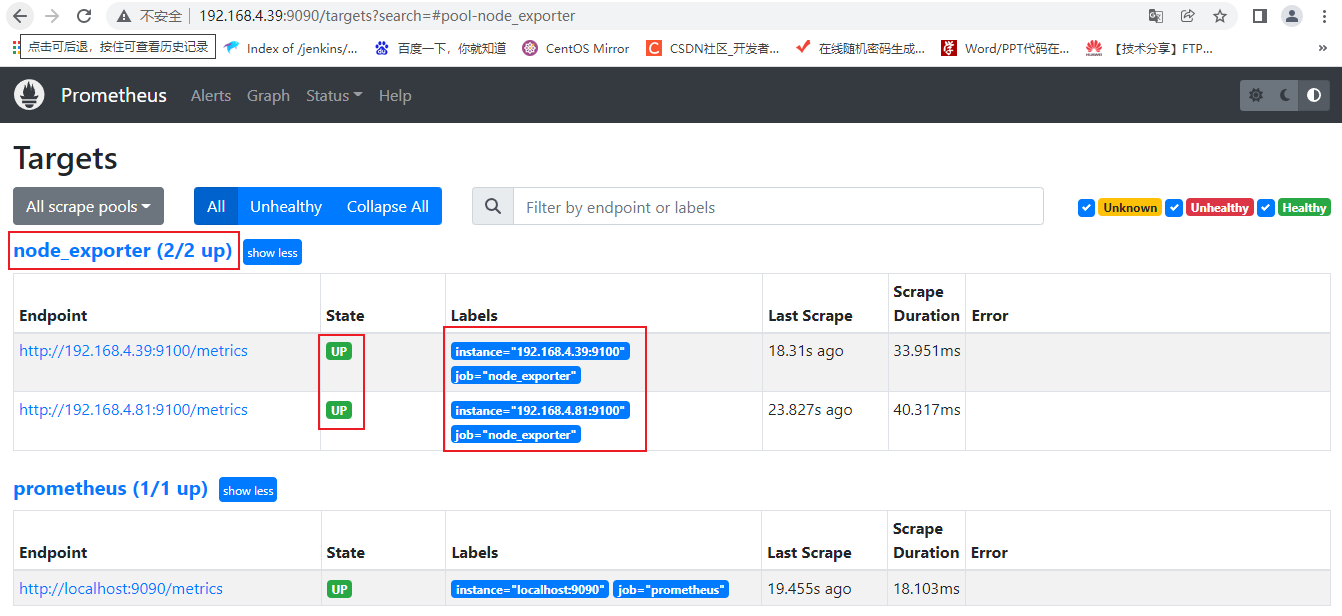
Task: Click instance="192.168.4.39:9100" label badge
Action: 540,352
